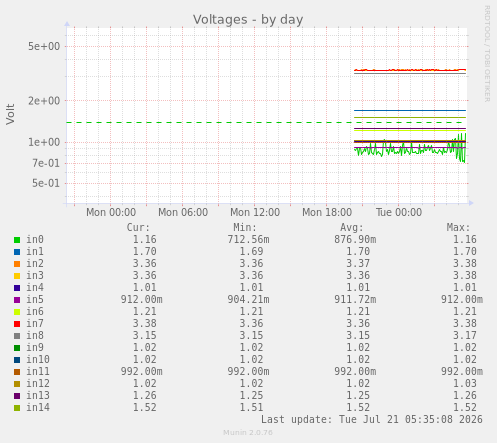Click the in7 red legend swatch

pos(17,324)
